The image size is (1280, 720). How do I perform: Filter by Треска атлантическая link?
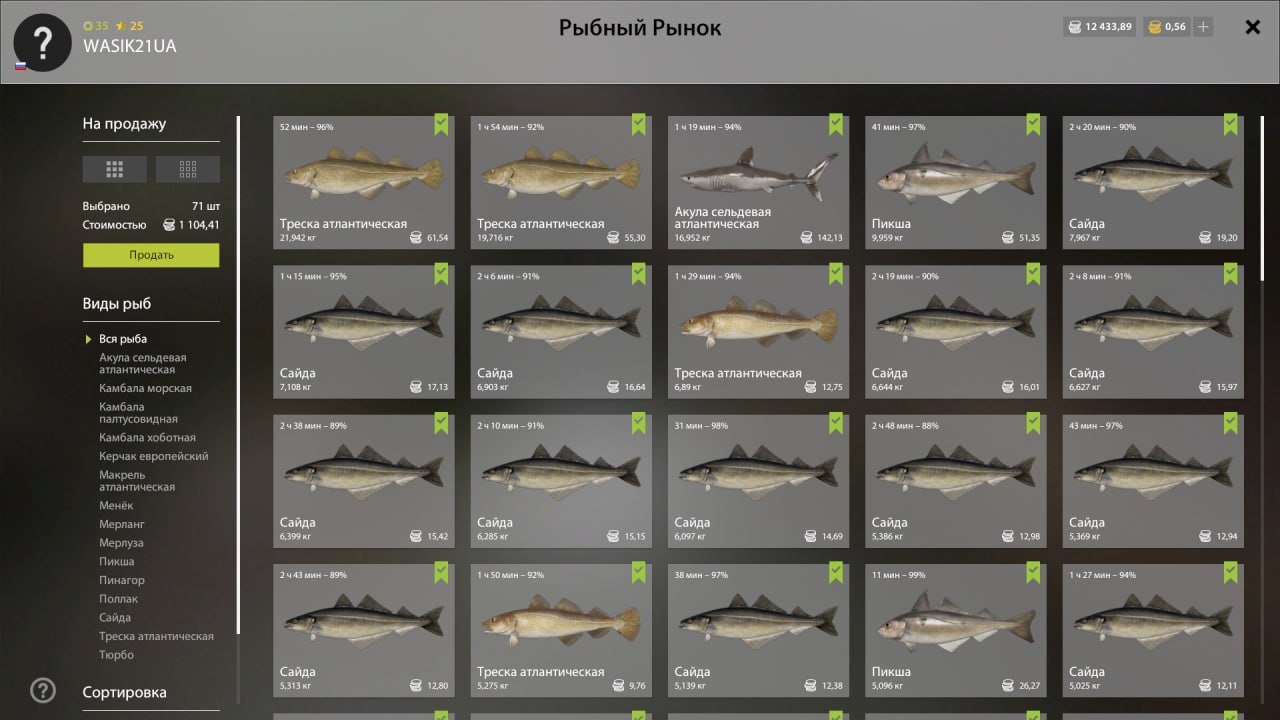(156, 636)
